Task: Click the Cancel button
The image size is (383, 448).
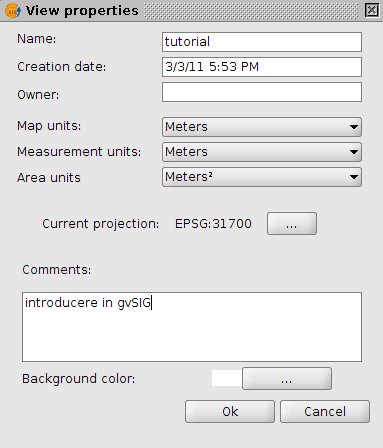Action: [x=325, y=412]
